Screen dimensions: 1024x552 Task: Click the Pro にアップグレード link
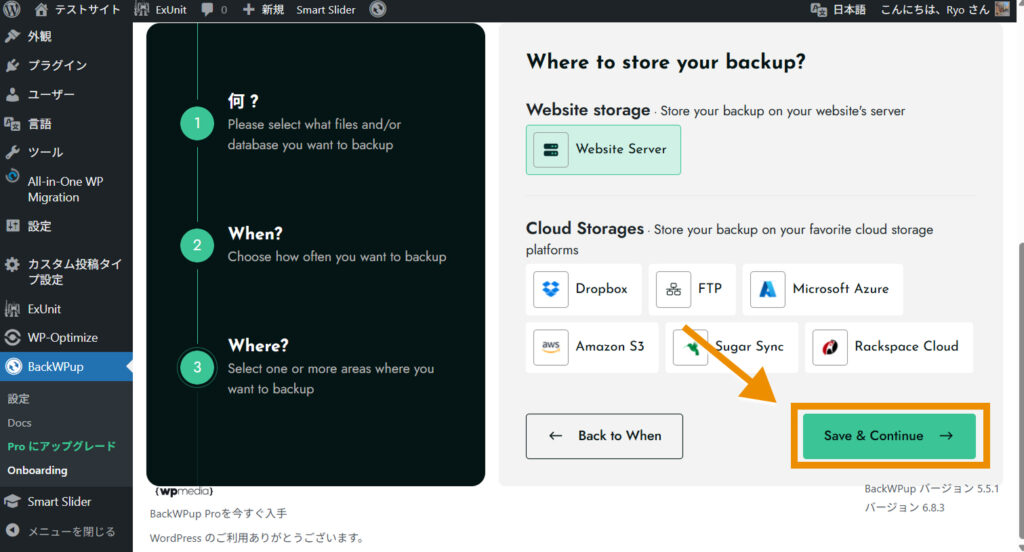tap(61, 446)
